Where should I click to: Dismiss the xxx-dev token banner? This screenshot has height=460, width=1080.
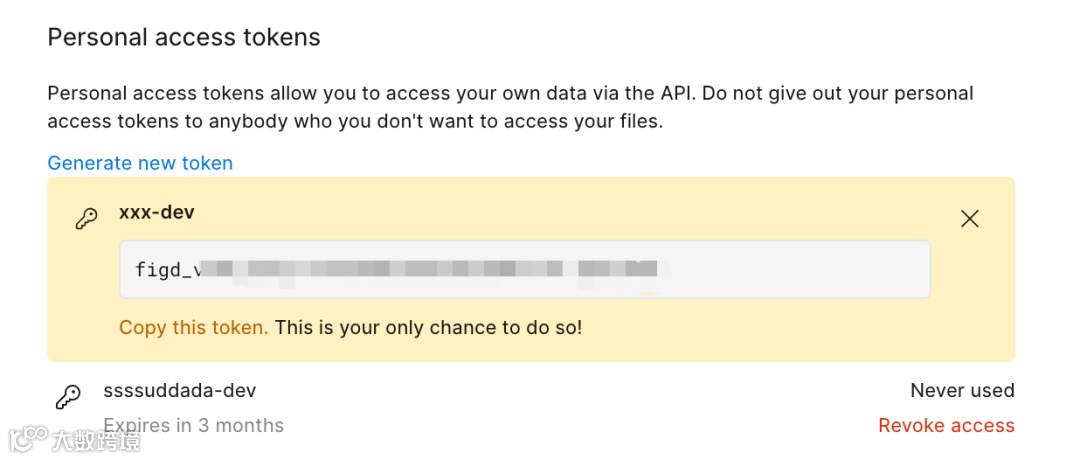coord(969,219)
